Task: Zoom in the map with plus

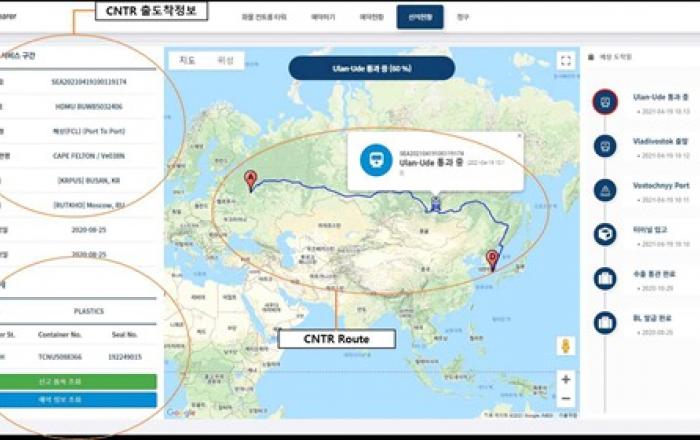Action: pyautogui.click(x=566, y=379)
